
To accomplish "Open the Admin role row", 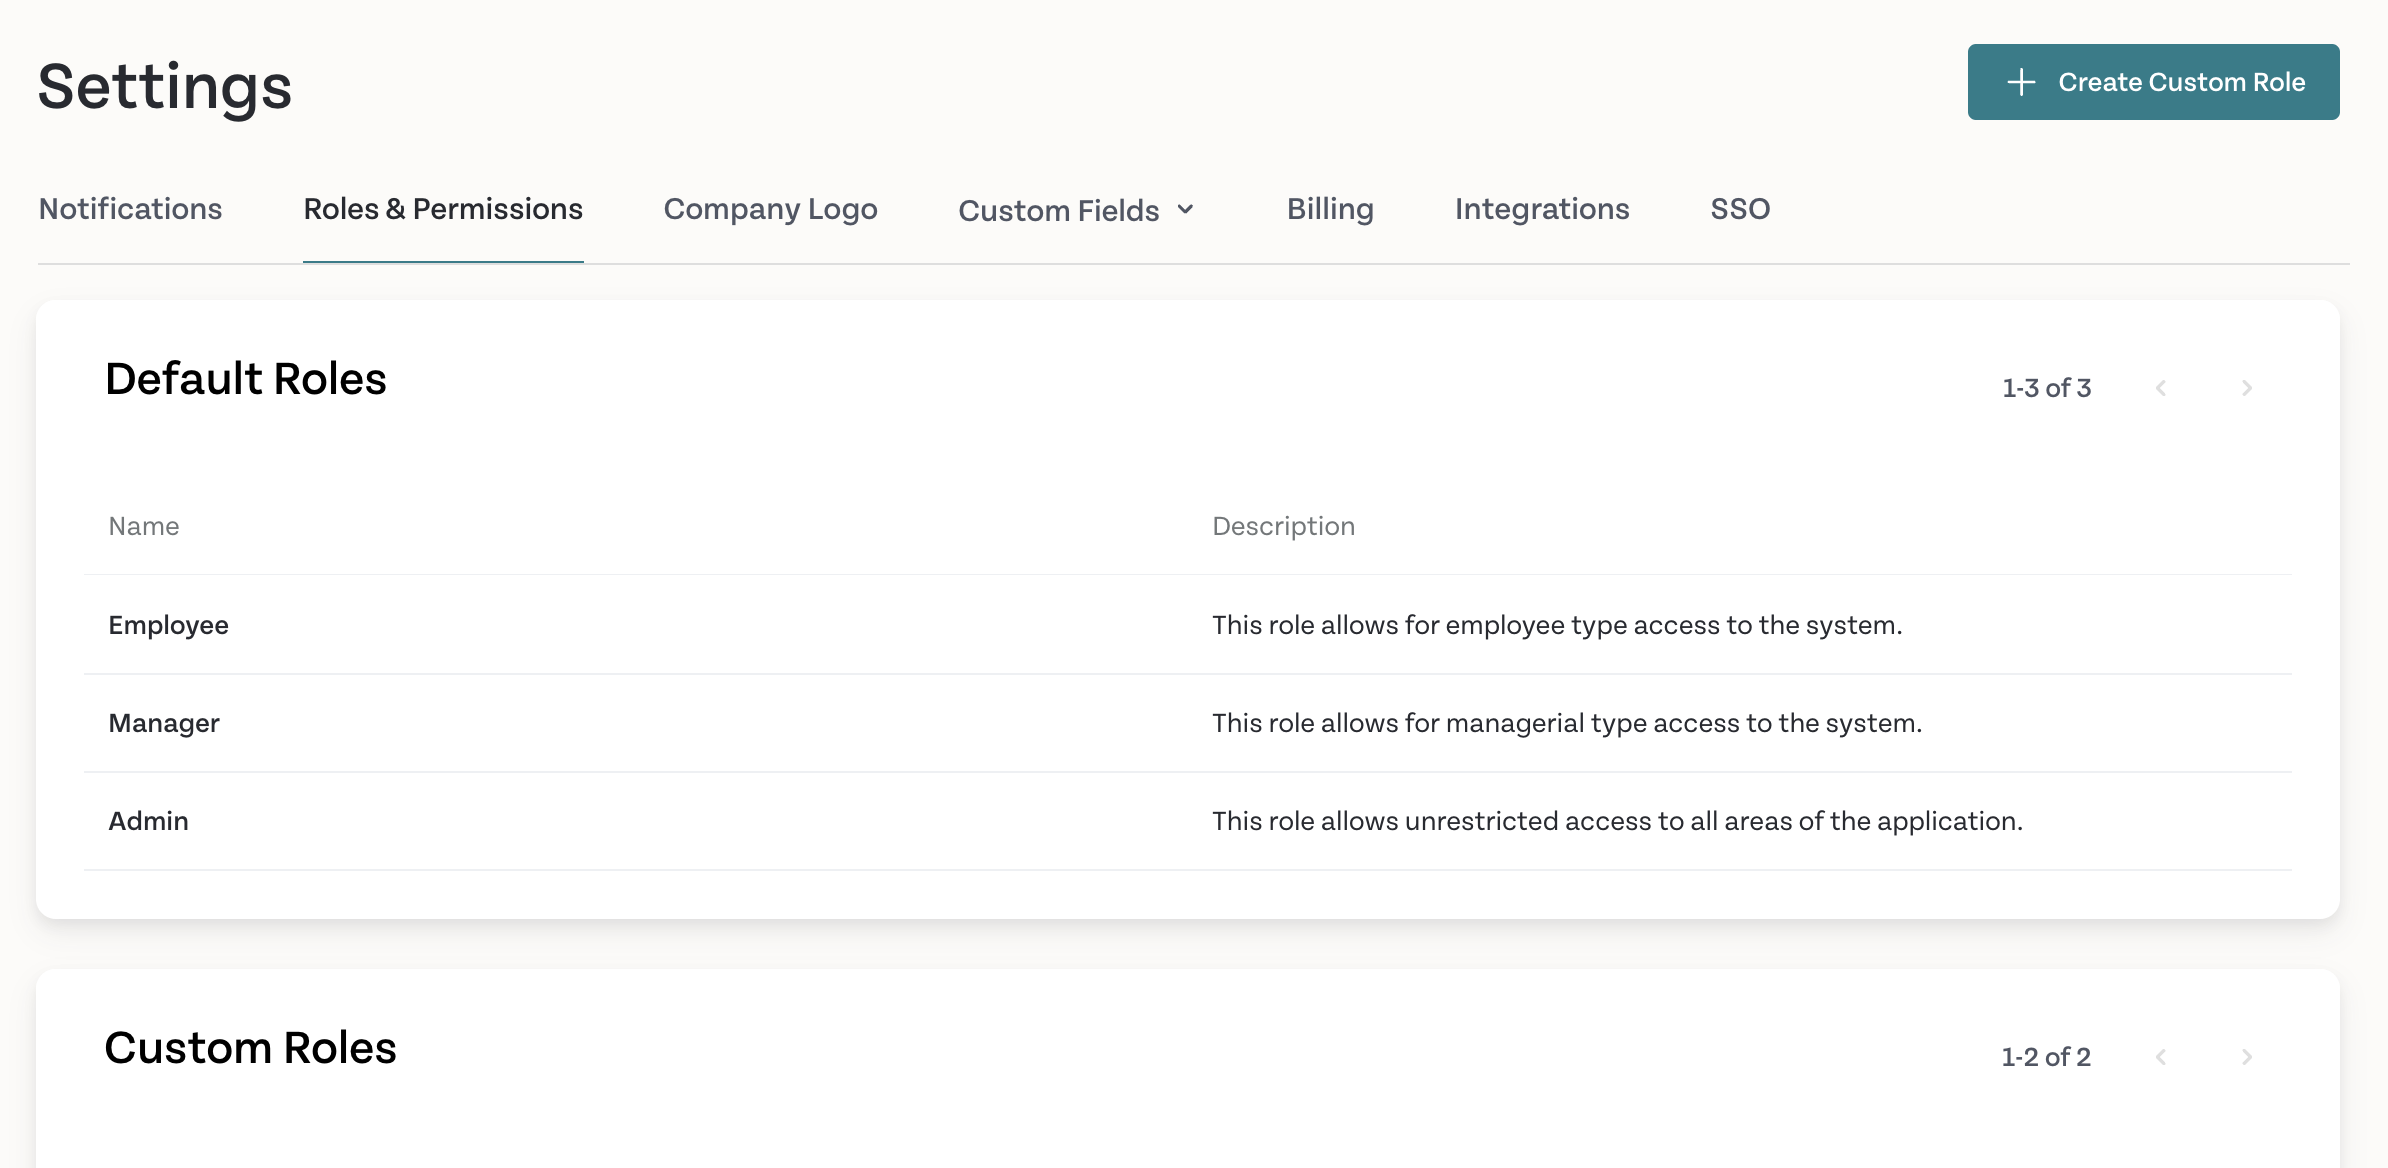I will point(1188,821).
